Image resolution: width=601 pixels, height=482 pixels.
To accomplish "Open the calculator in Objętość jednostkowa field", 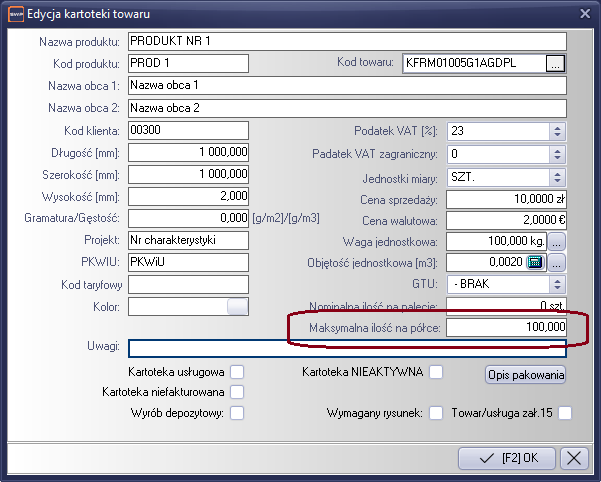I will (x=535, y=263).
